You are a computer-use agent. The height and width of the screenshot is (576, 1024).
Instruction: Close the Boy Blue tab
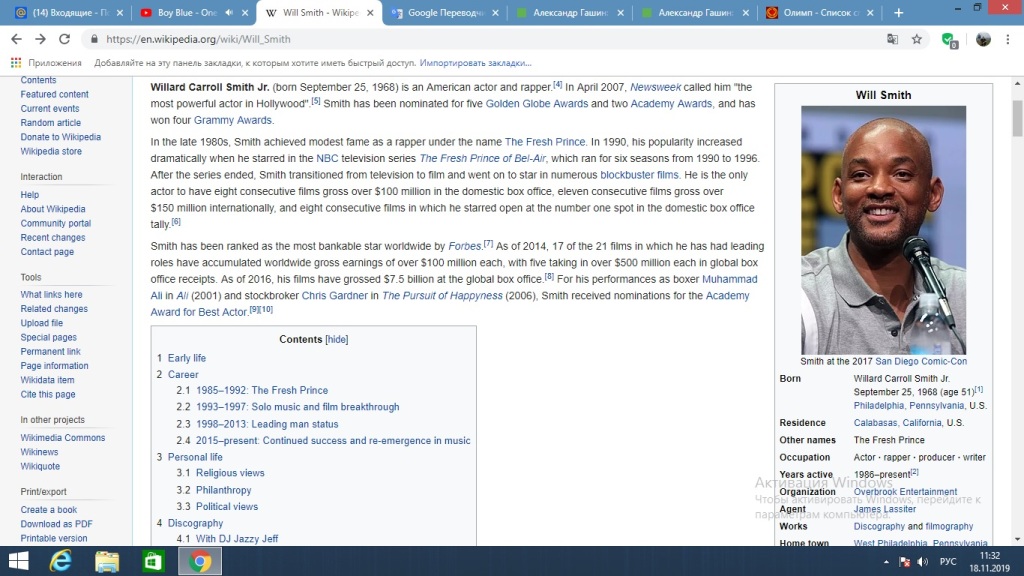coord(245,12)
